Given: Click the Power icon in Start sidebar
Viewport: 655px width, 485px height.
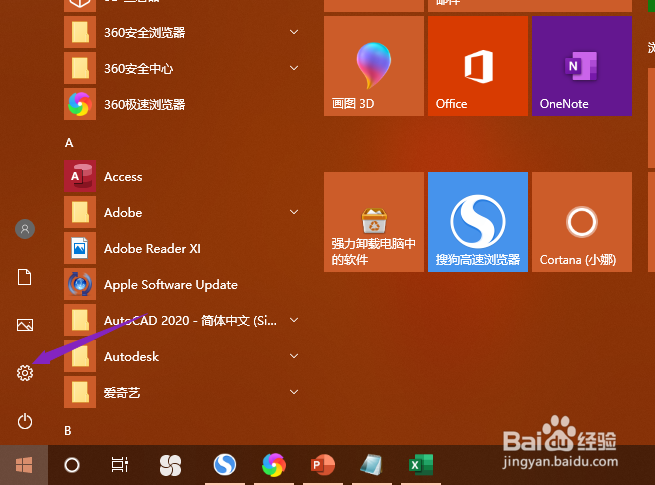Looking at the screenshot, I should pyautogui.click(x=25, y=421).
